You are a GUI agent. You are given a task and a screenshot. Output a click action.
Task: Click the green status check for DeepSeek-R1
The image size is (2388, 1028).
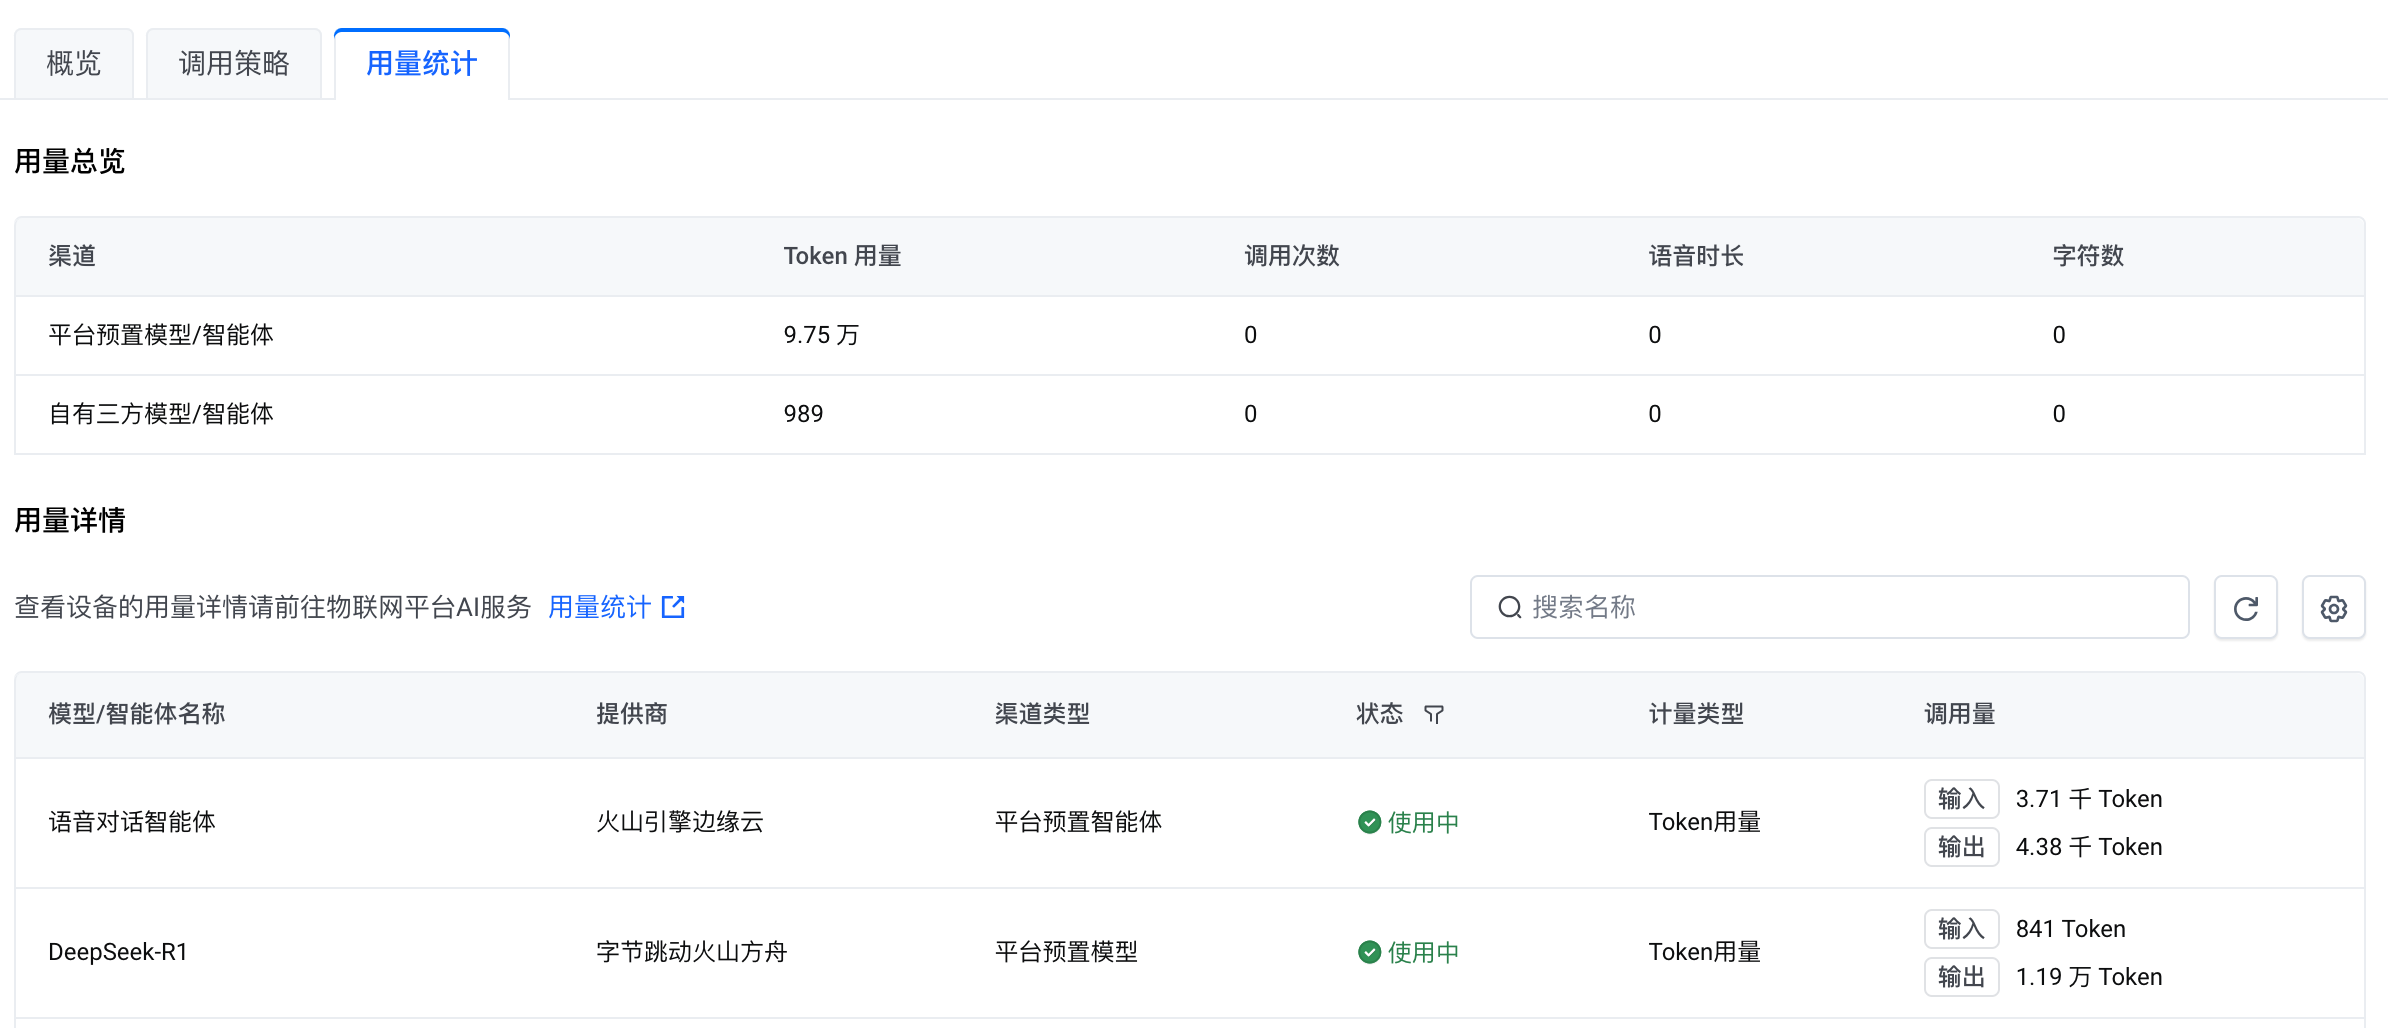tap(1369, 952)
